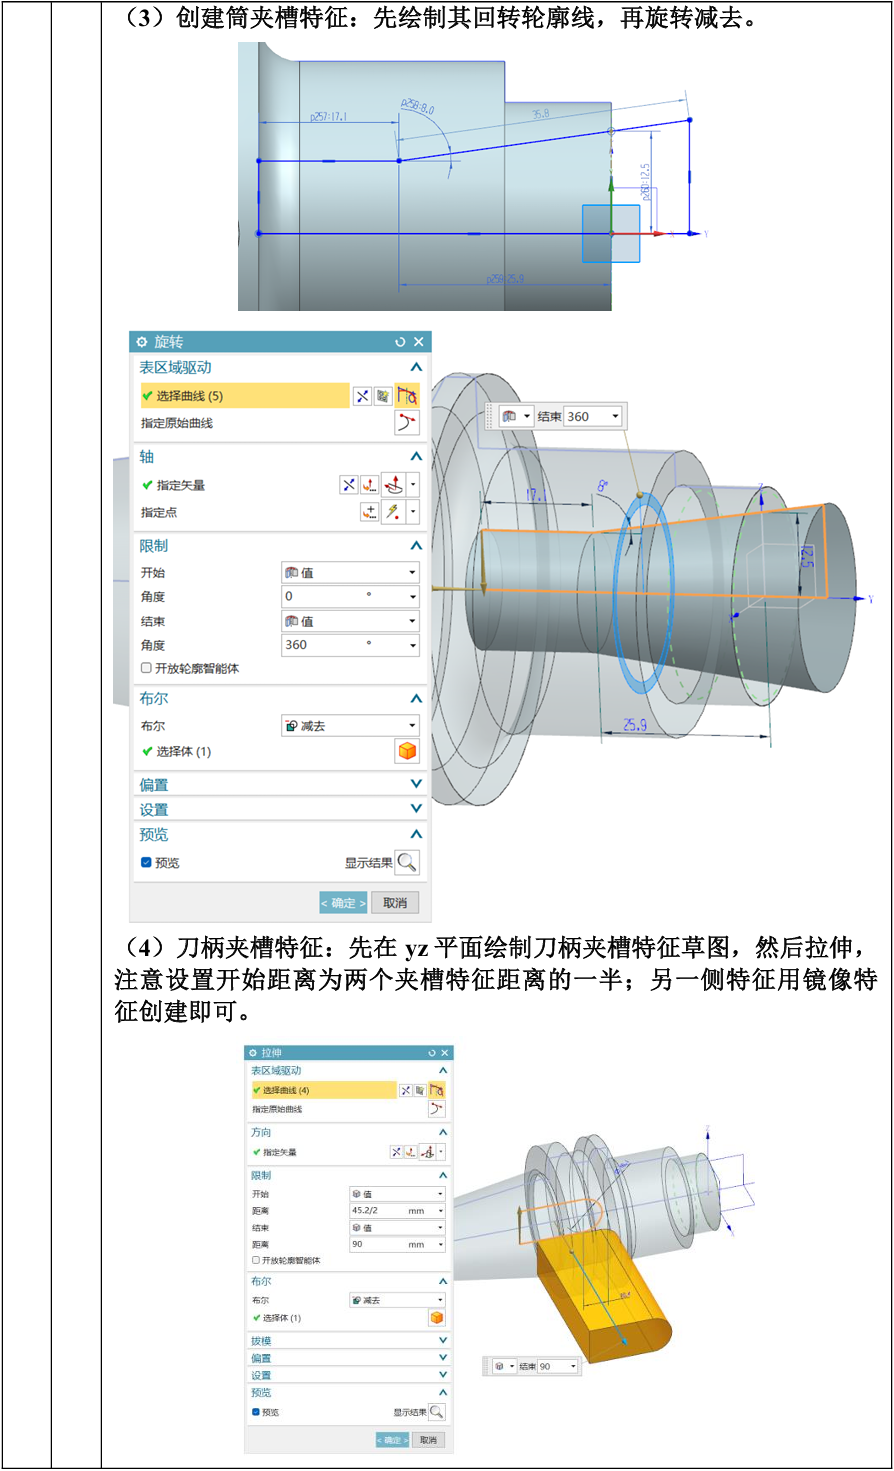Open 开始 值 dropdown in 拉伸 dialog
894x1471 pixels.
pyautogui.click(x=397, y=1194)
